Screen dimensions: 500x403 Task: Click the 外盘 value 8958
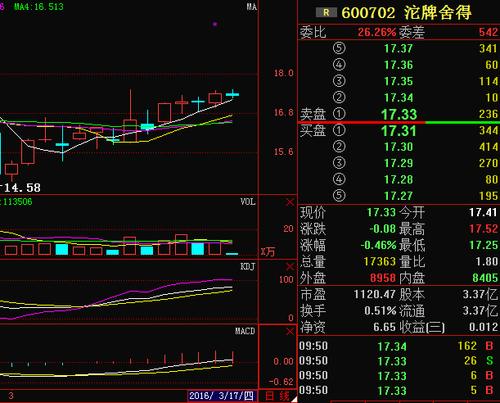pyautogui.click(x=383, y=278)
